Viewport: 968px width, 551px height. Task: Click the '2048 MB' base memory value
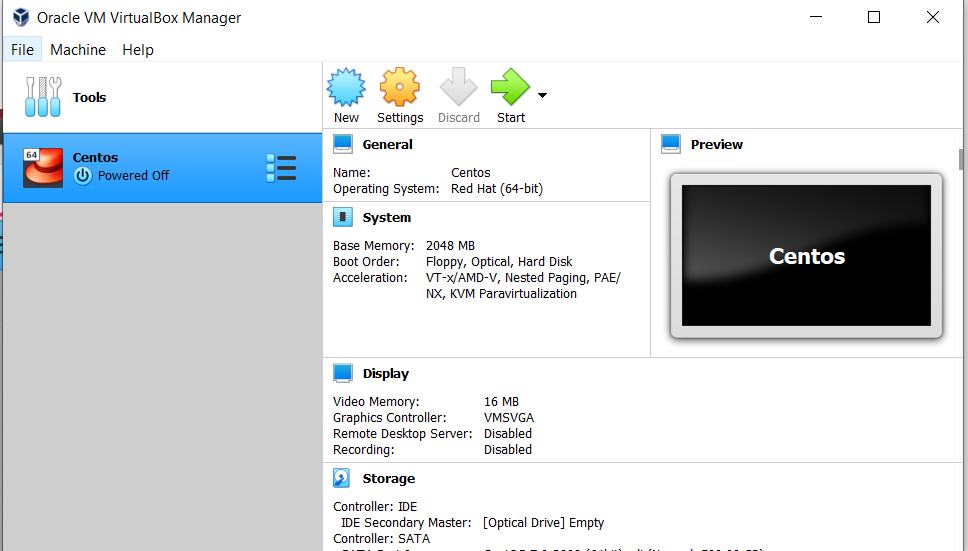click(x=450, y=246)
